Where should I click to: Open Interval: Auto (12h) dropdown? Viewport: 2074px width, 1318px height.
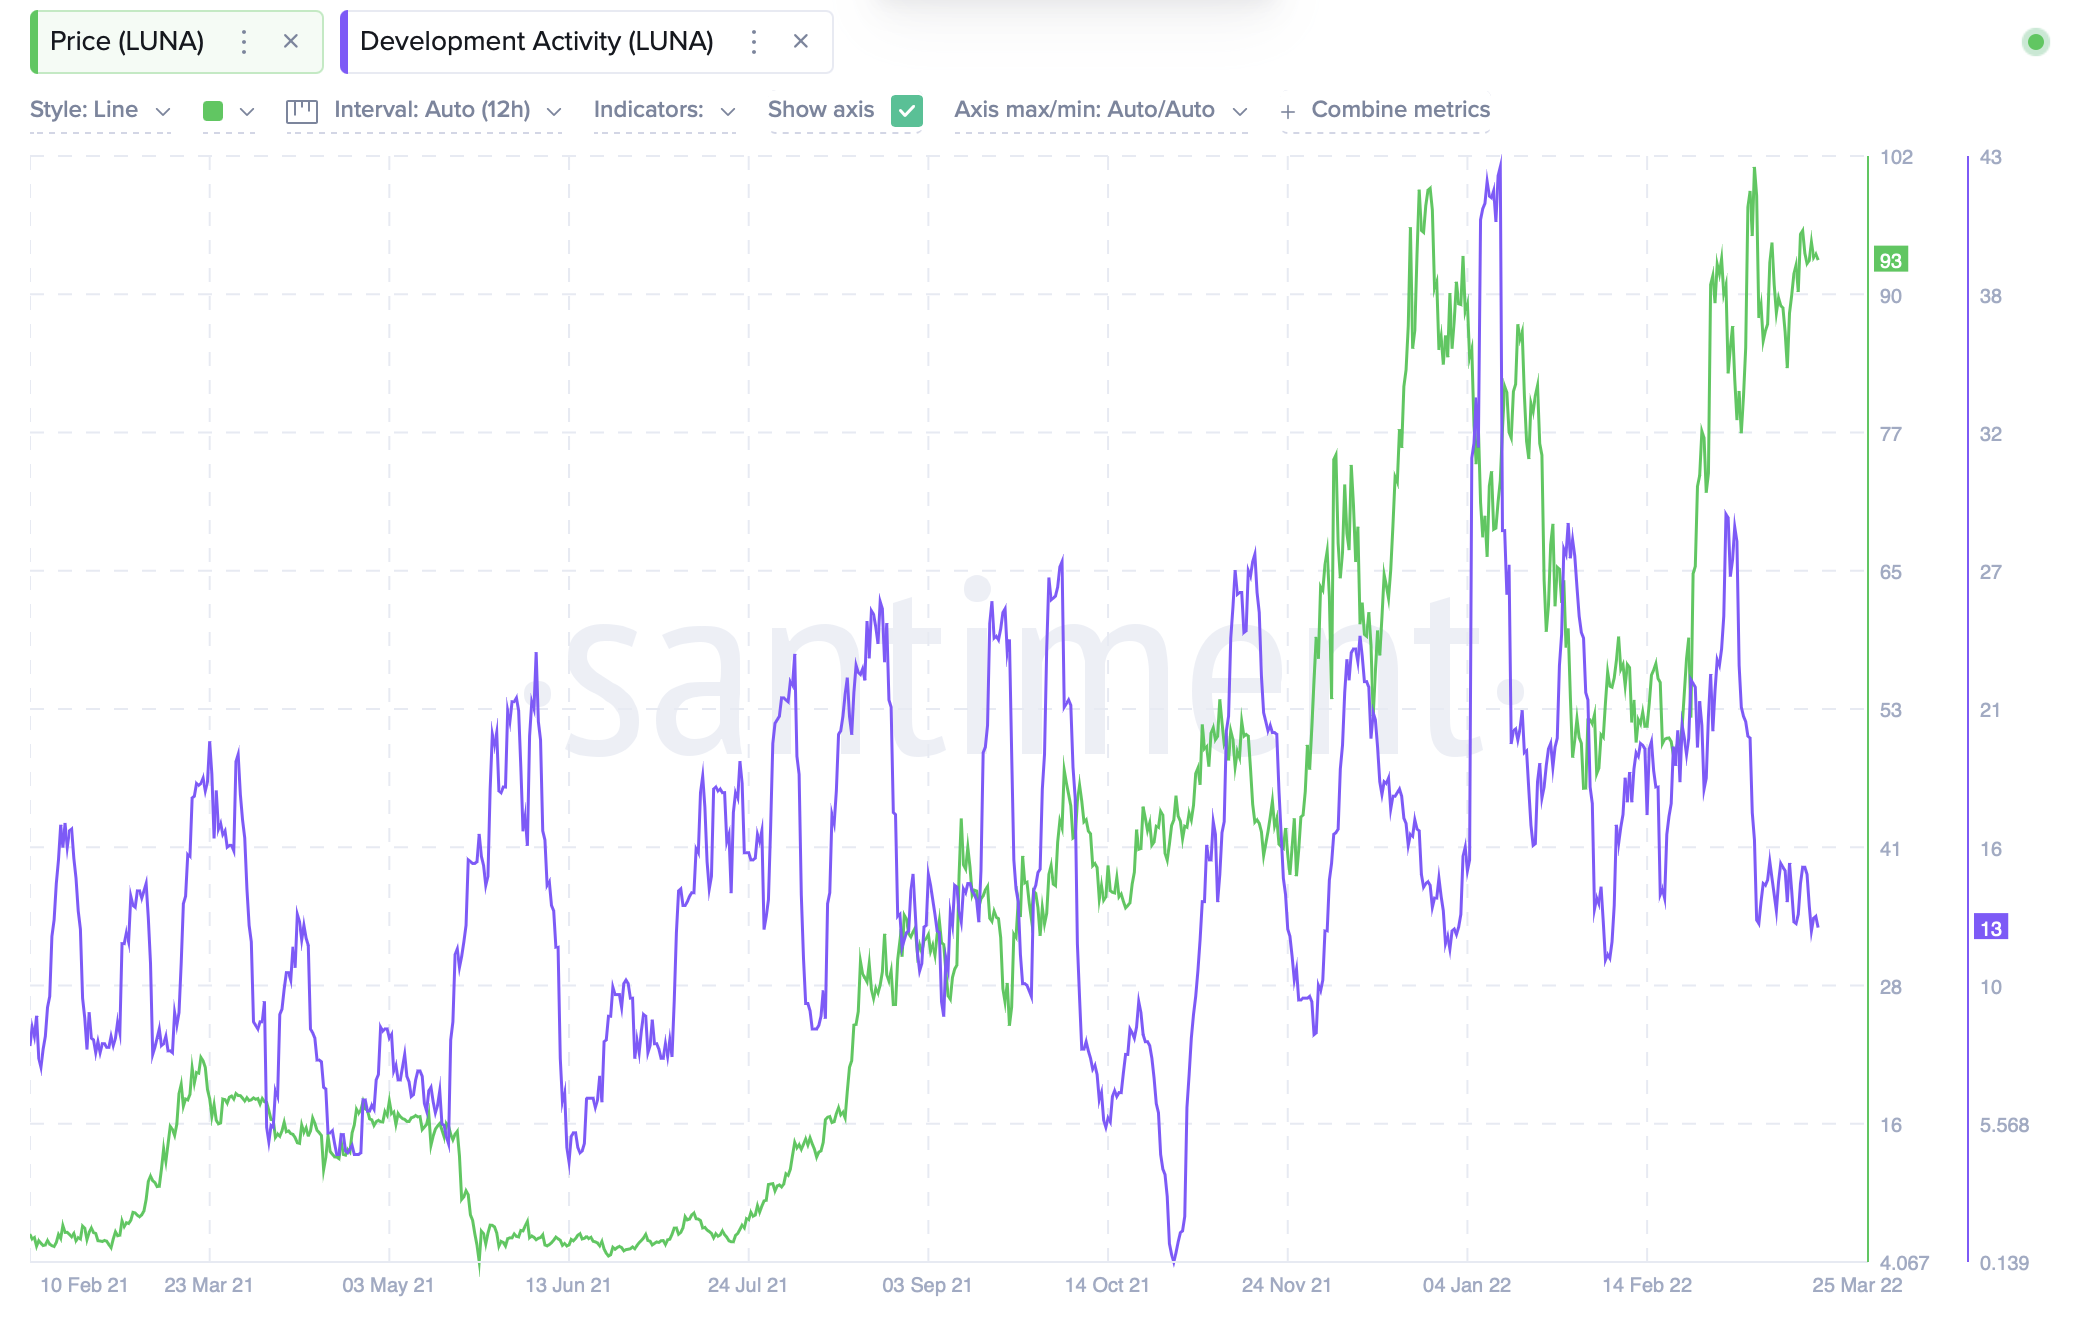pos(447,110)
